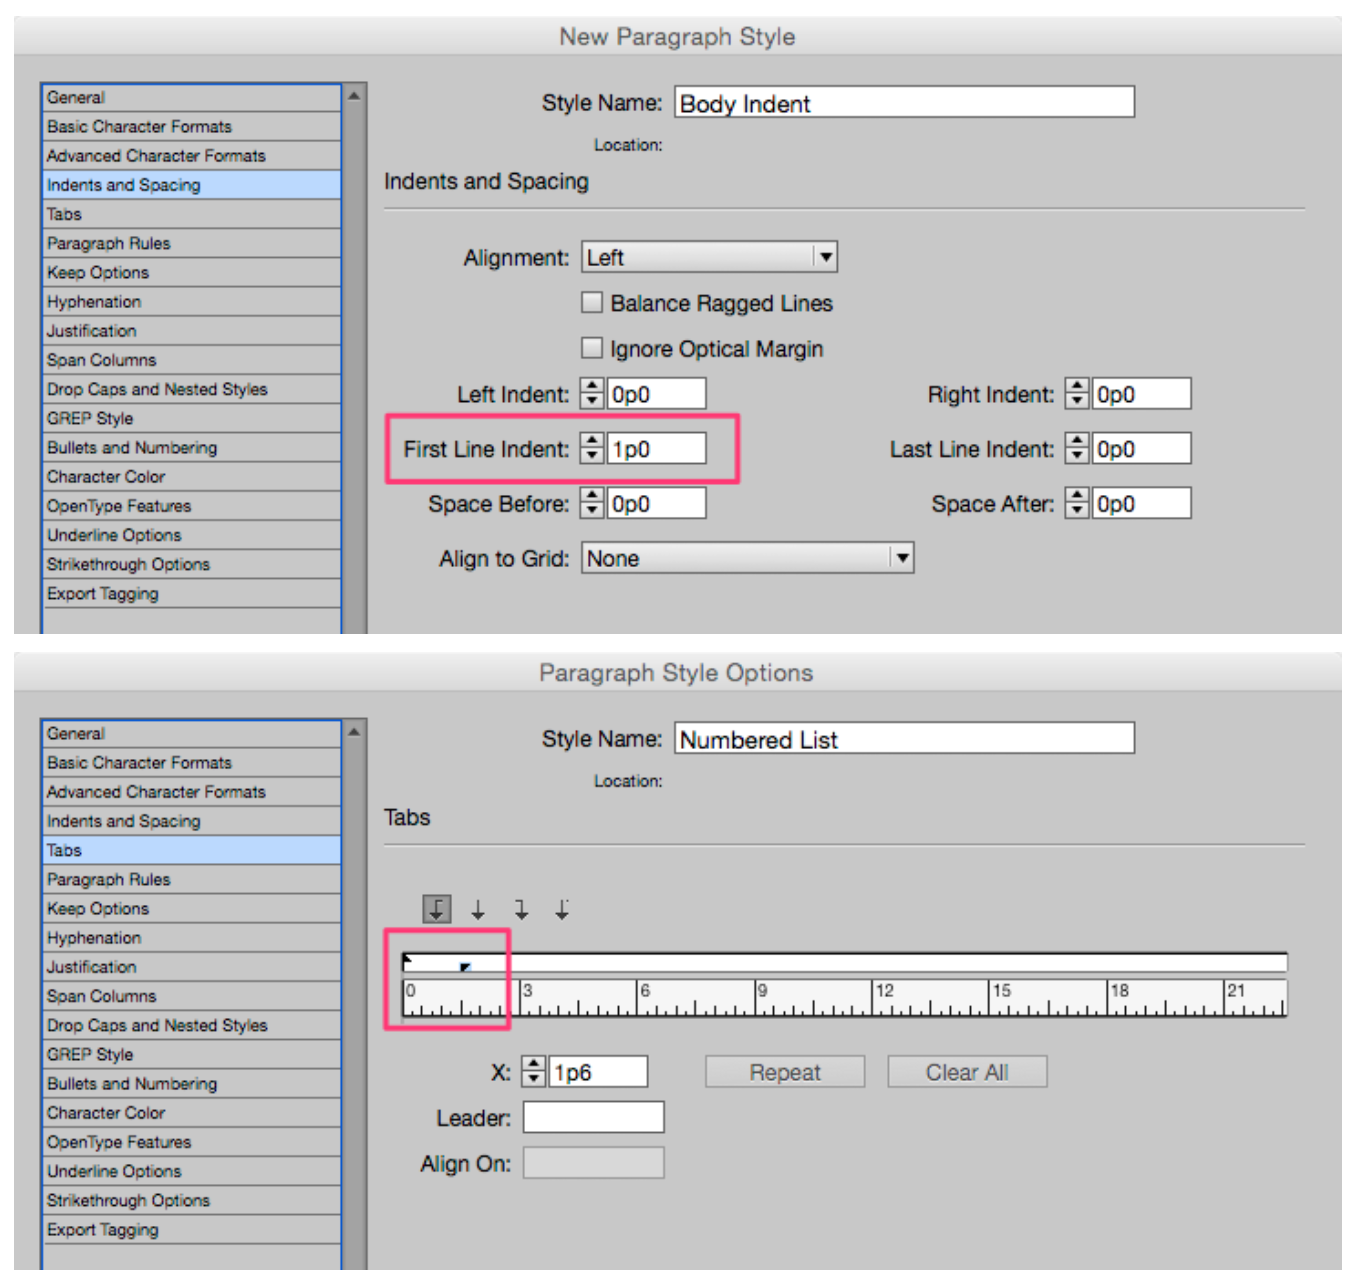This screenshot has width=1356, height=1286.
Task: Click the tab X position stepper arrows
Action: [x=534, y=1072]
